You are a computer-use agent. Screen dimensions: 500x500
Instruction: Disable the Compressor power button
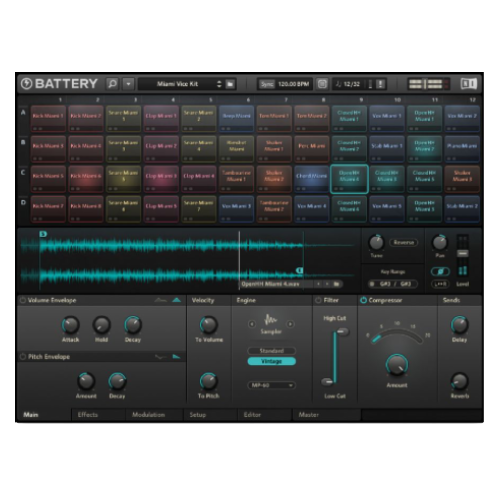(x=363, y=300)
